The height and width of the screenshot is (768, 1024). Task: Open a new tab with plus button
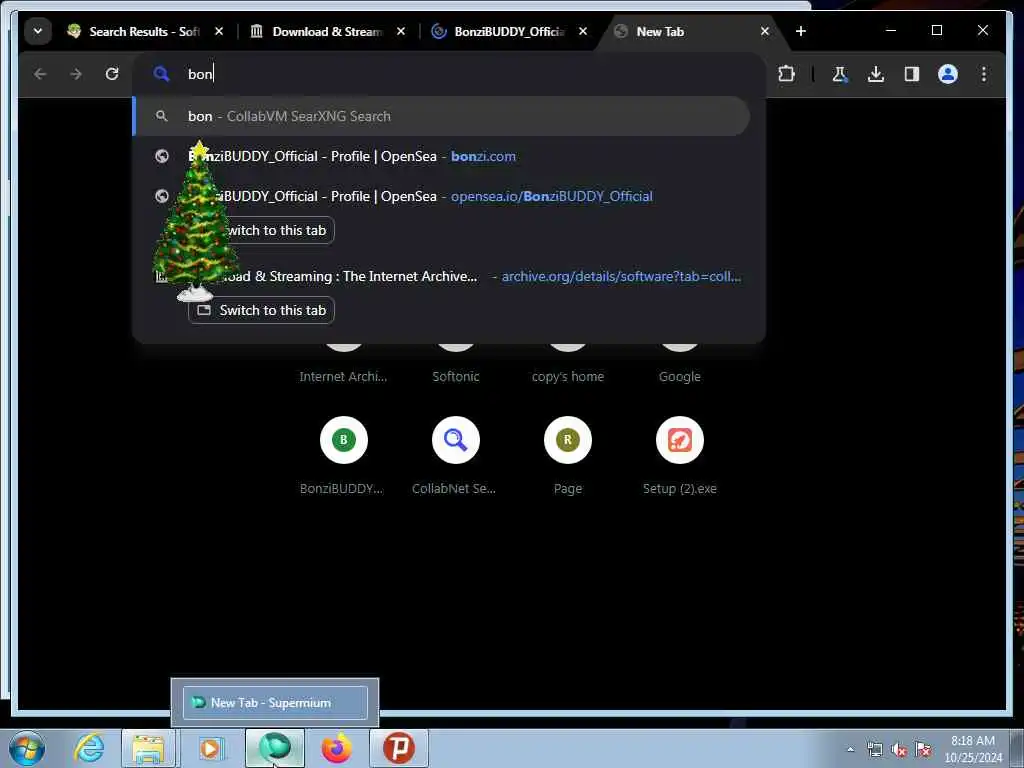click(x=801, y=31)
